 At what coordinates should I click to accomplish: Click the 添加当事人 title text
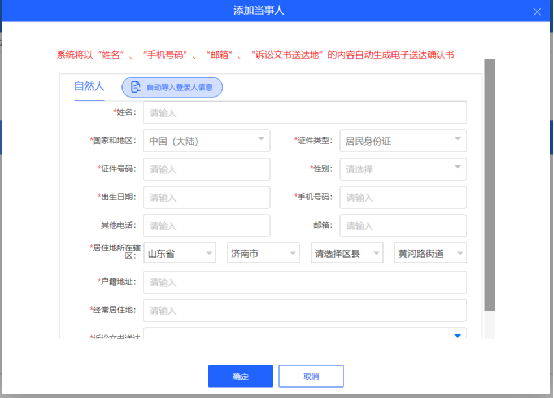(x=259, y=11)
